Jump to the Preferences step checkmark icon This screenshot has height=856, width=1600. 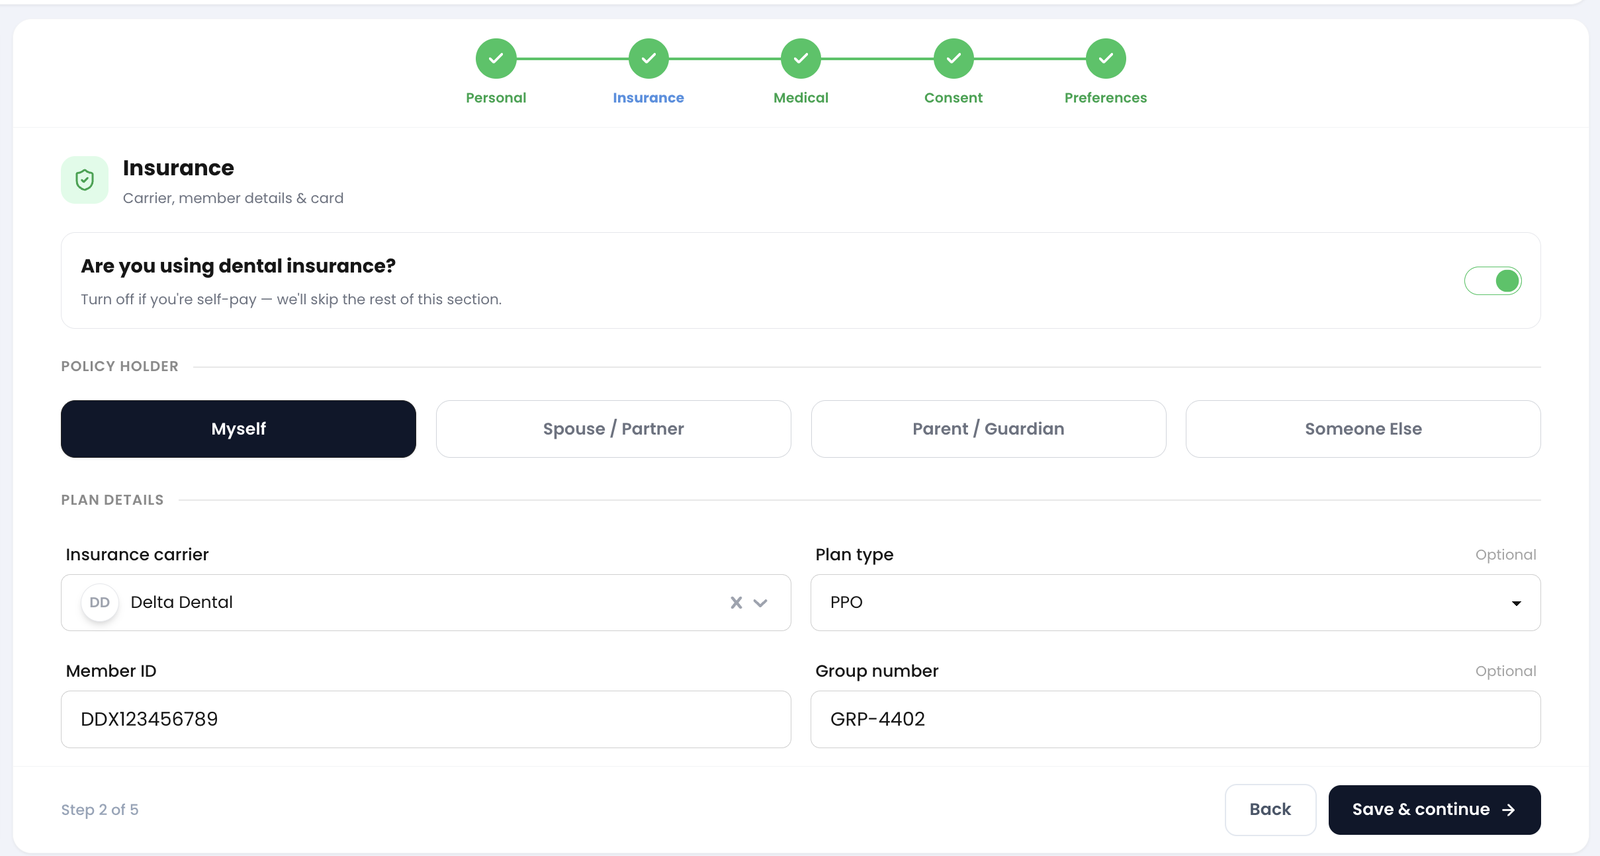pyautogui.click(x=1106, y=58)
